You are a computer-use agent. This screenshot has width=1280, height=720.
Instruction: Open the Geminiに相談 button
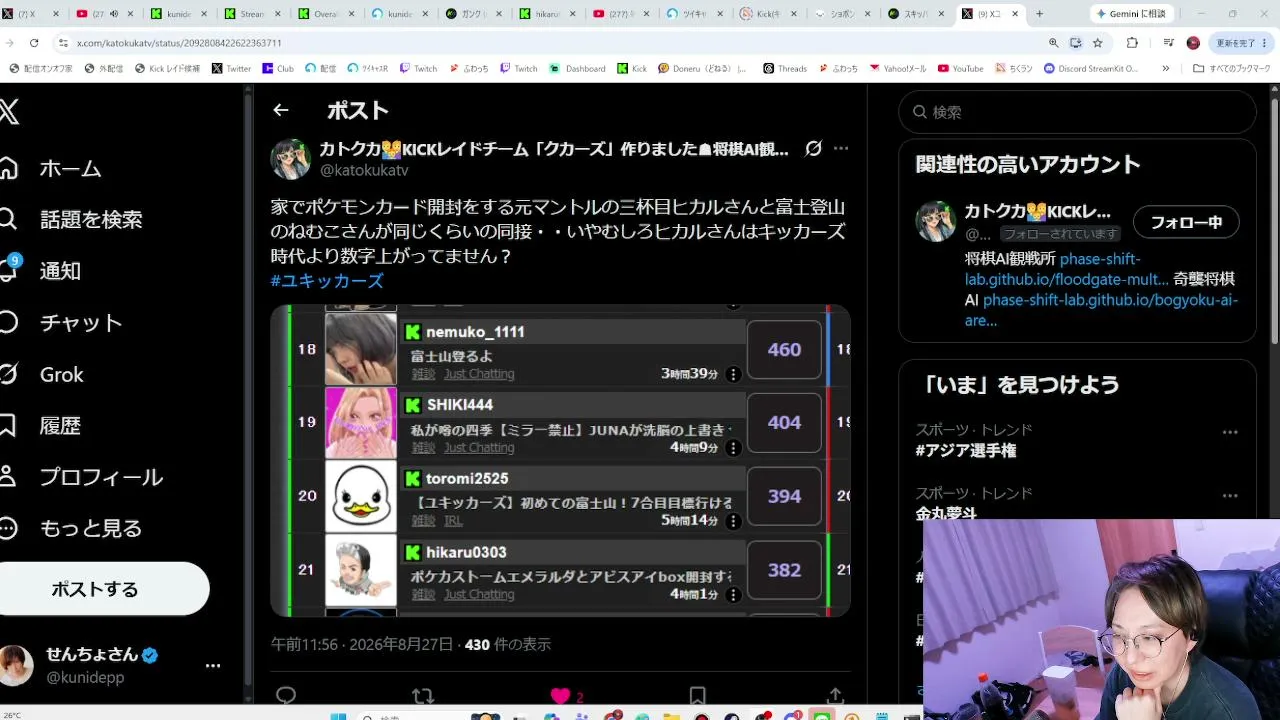click(x=1130, y=14)
